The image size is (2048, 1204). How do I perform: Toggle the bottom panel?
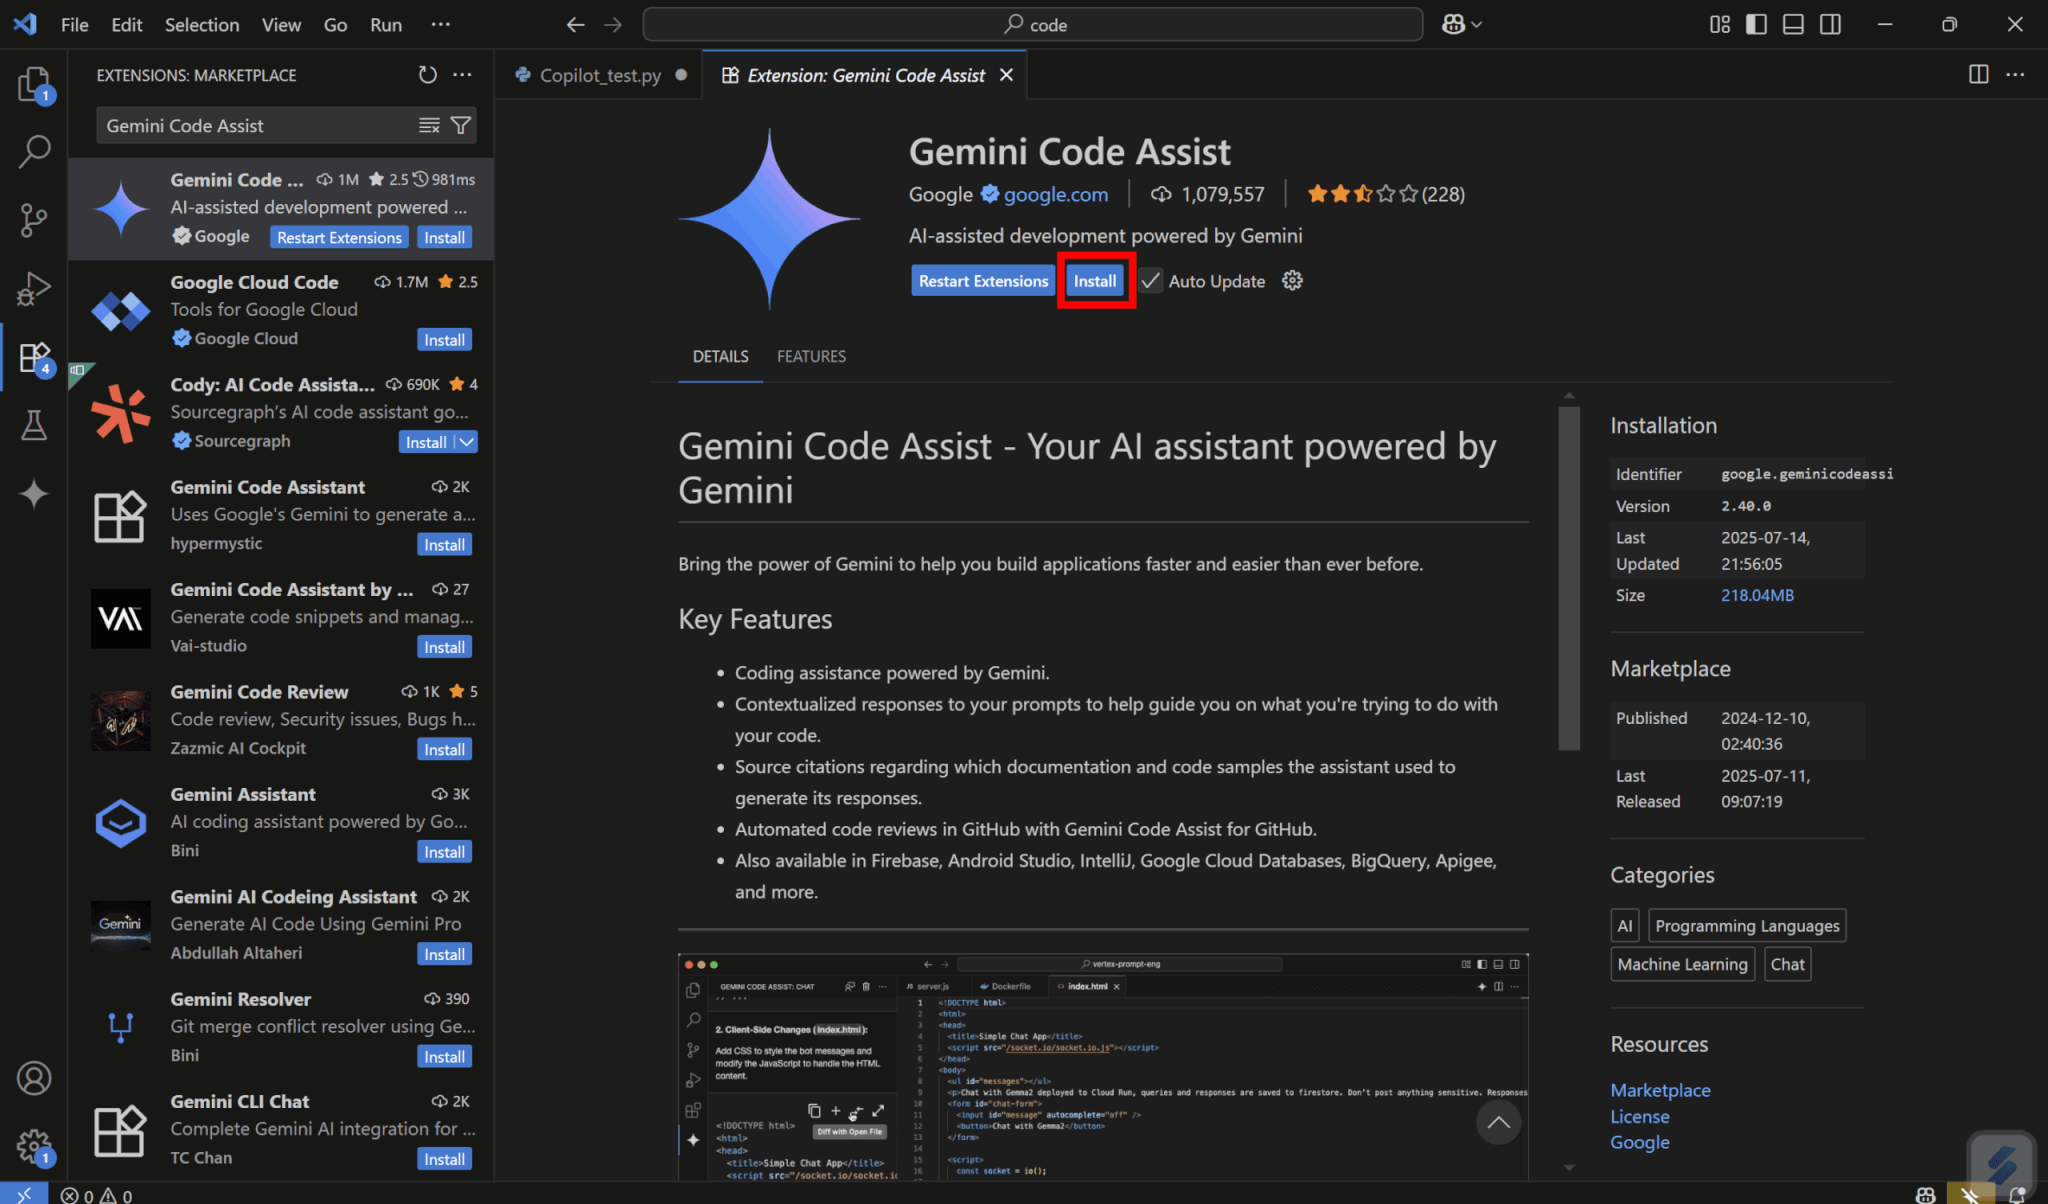(1793, 24)
